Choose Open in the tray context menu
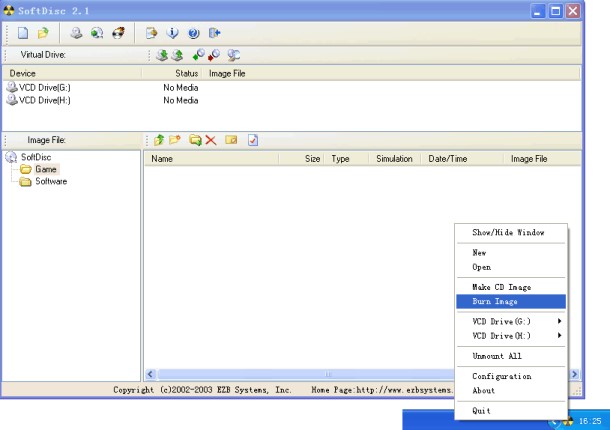This screenshot has width=610, height=430. click(x=511, y=267)
